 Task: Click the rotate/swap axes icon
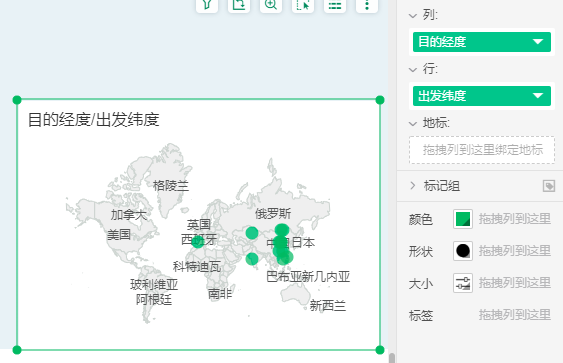239,5
